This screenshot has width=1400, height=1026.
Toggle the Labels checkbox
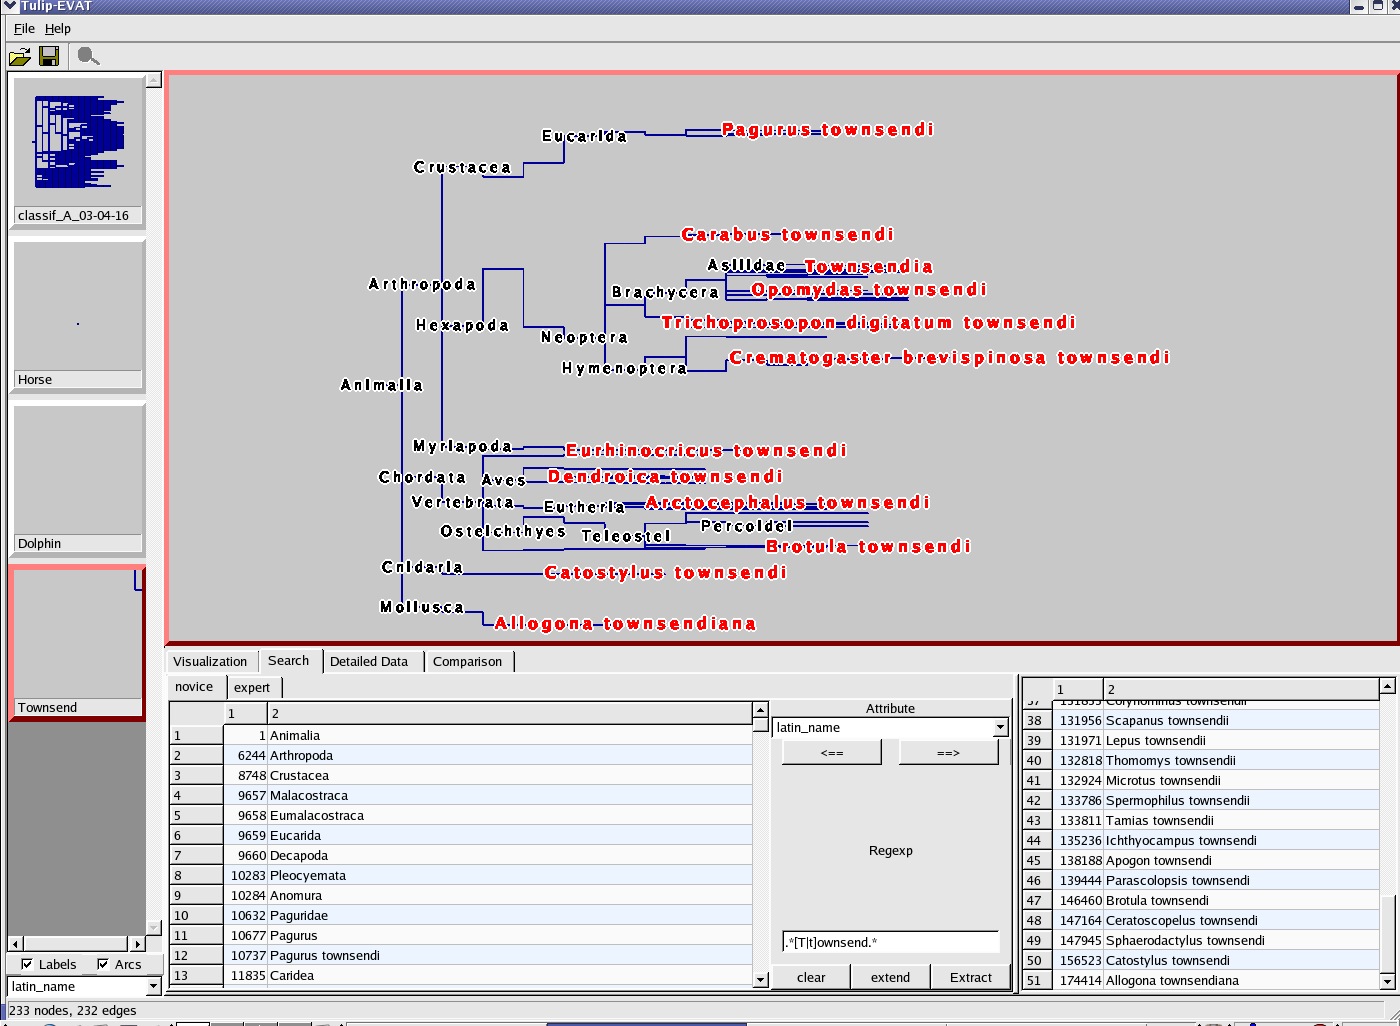27,964
